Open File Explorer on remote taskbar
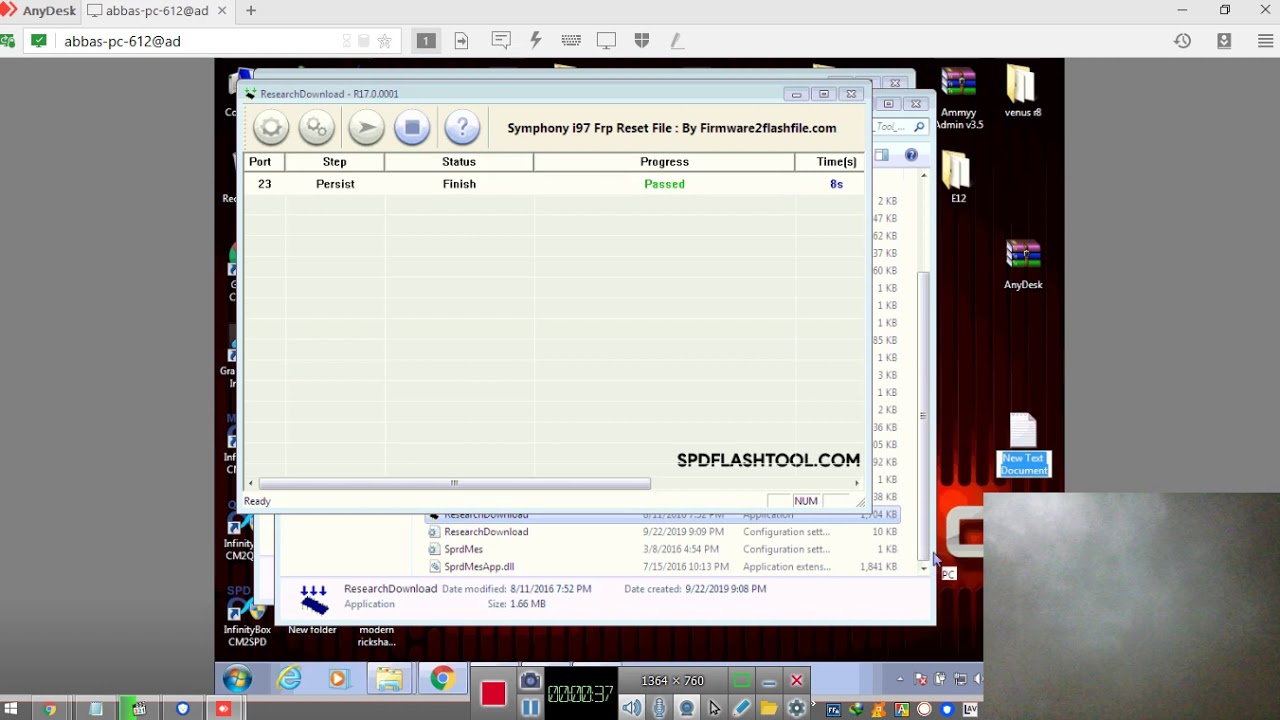This screenshot has height=720, width=1280. [390, 680]
